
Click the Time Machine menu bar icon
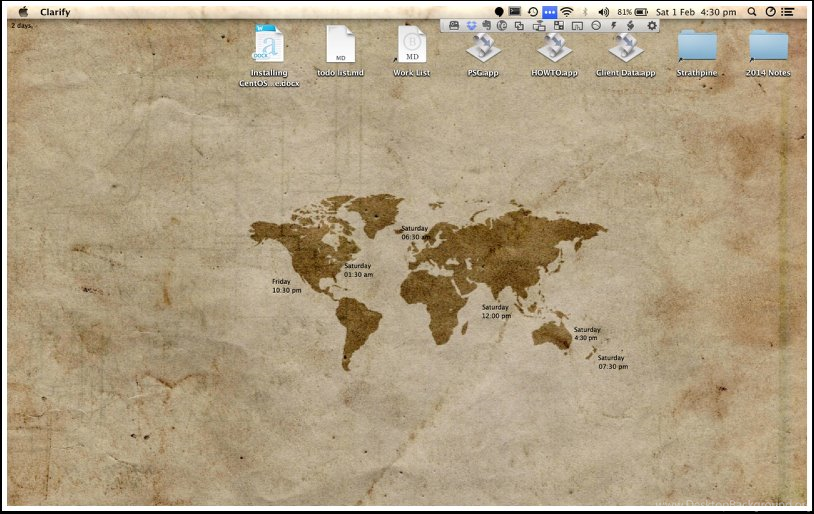tap(533, 11)
